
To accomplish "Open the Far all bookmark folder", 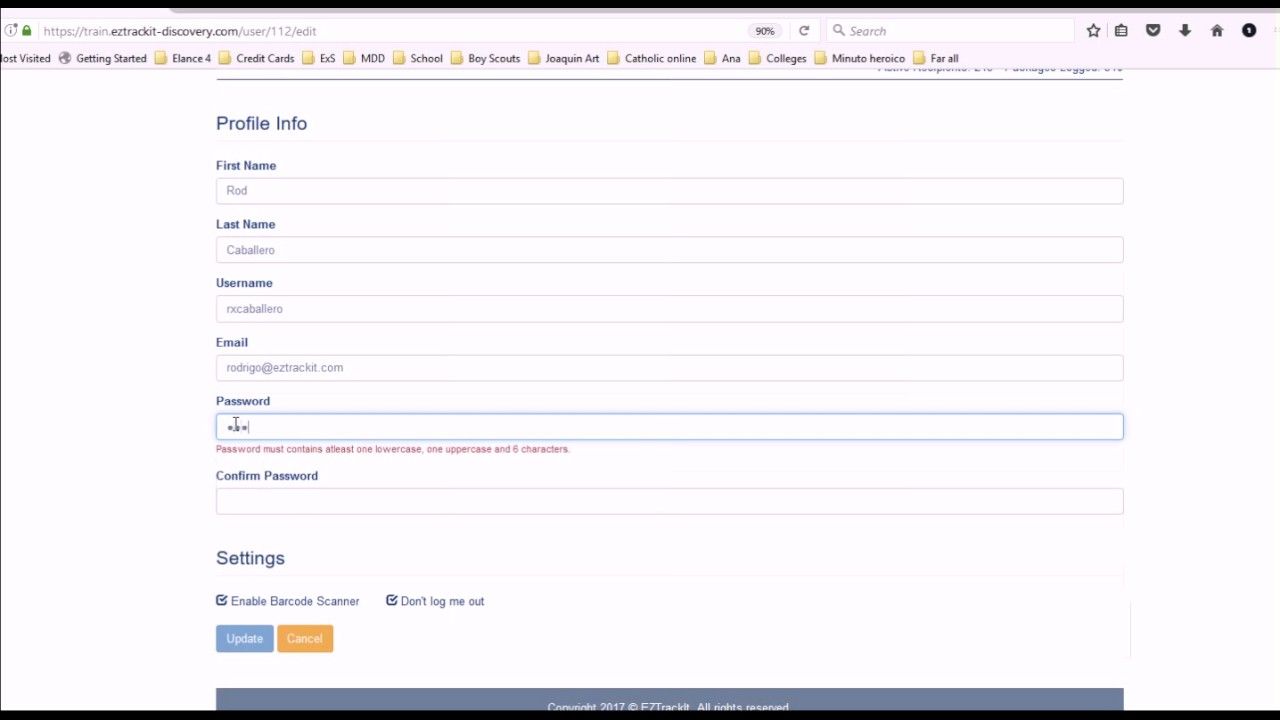I will coord(935,58).
